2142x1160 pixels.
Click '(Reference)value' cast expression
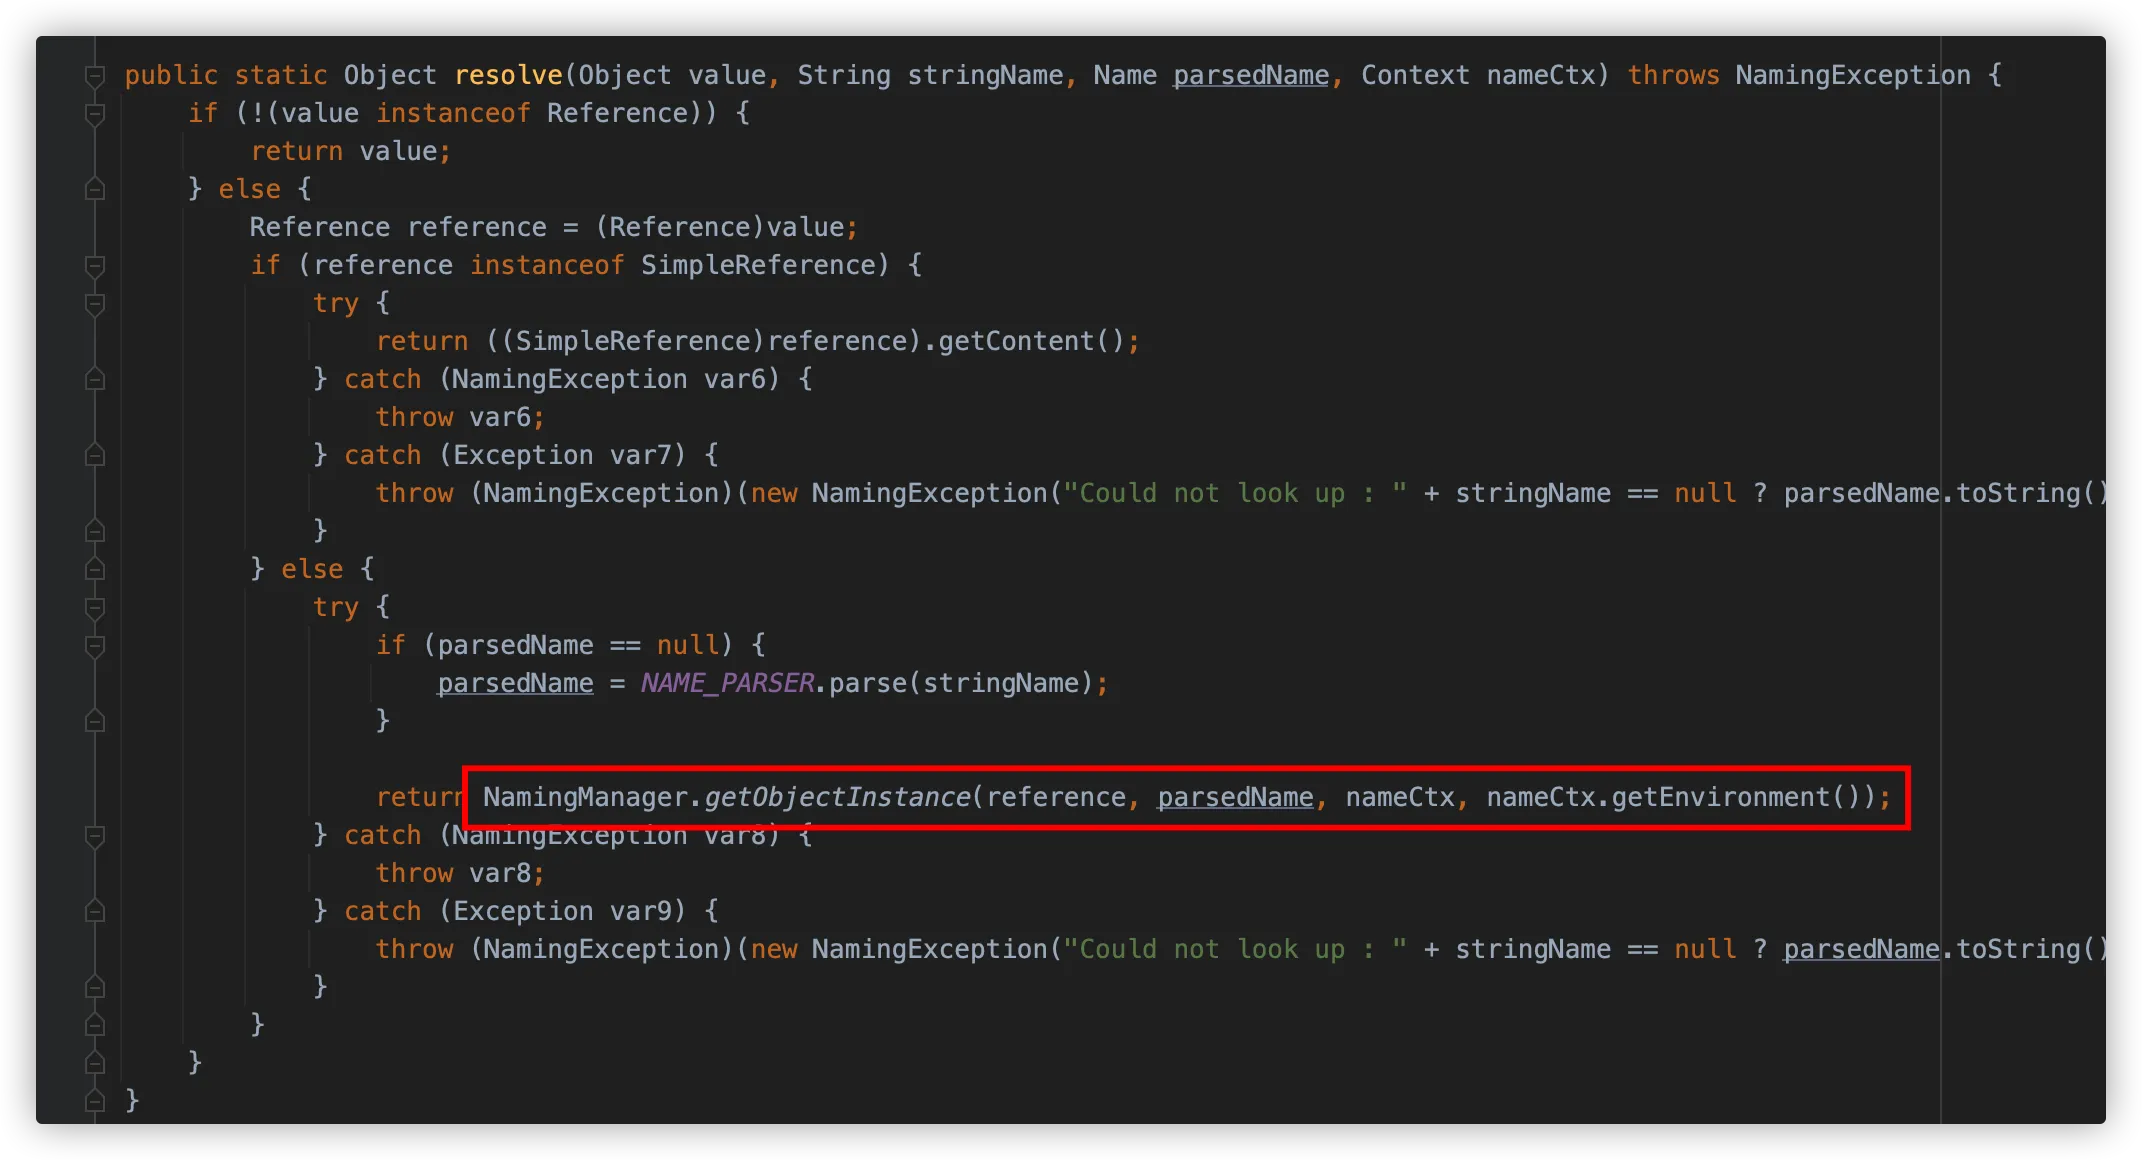click(x=720, y=227)
